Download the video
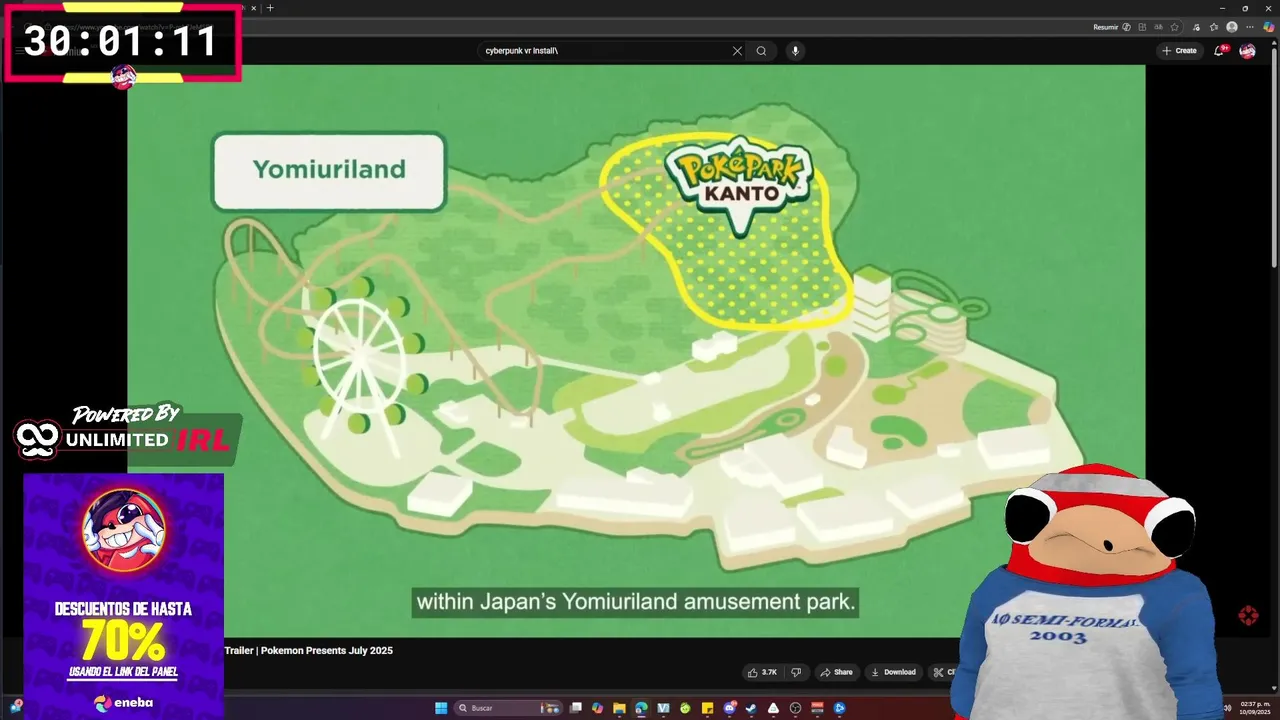 click(894, 672)
